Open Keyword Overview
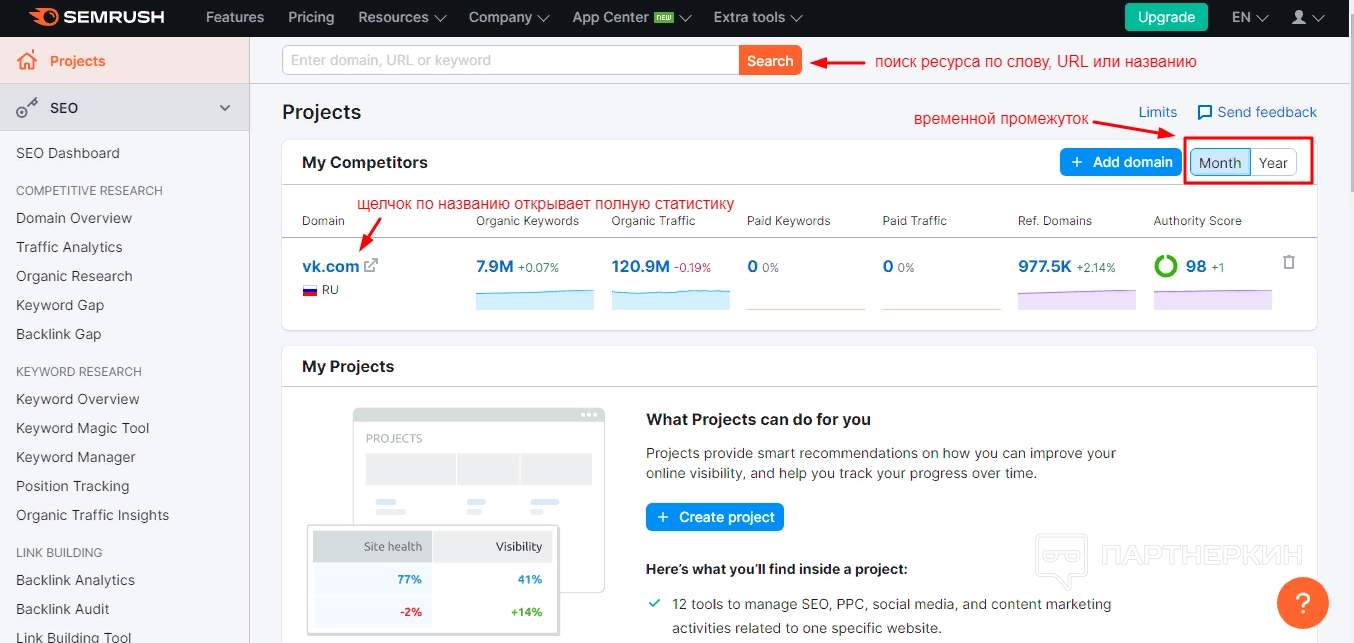 (x=78, y=399)
